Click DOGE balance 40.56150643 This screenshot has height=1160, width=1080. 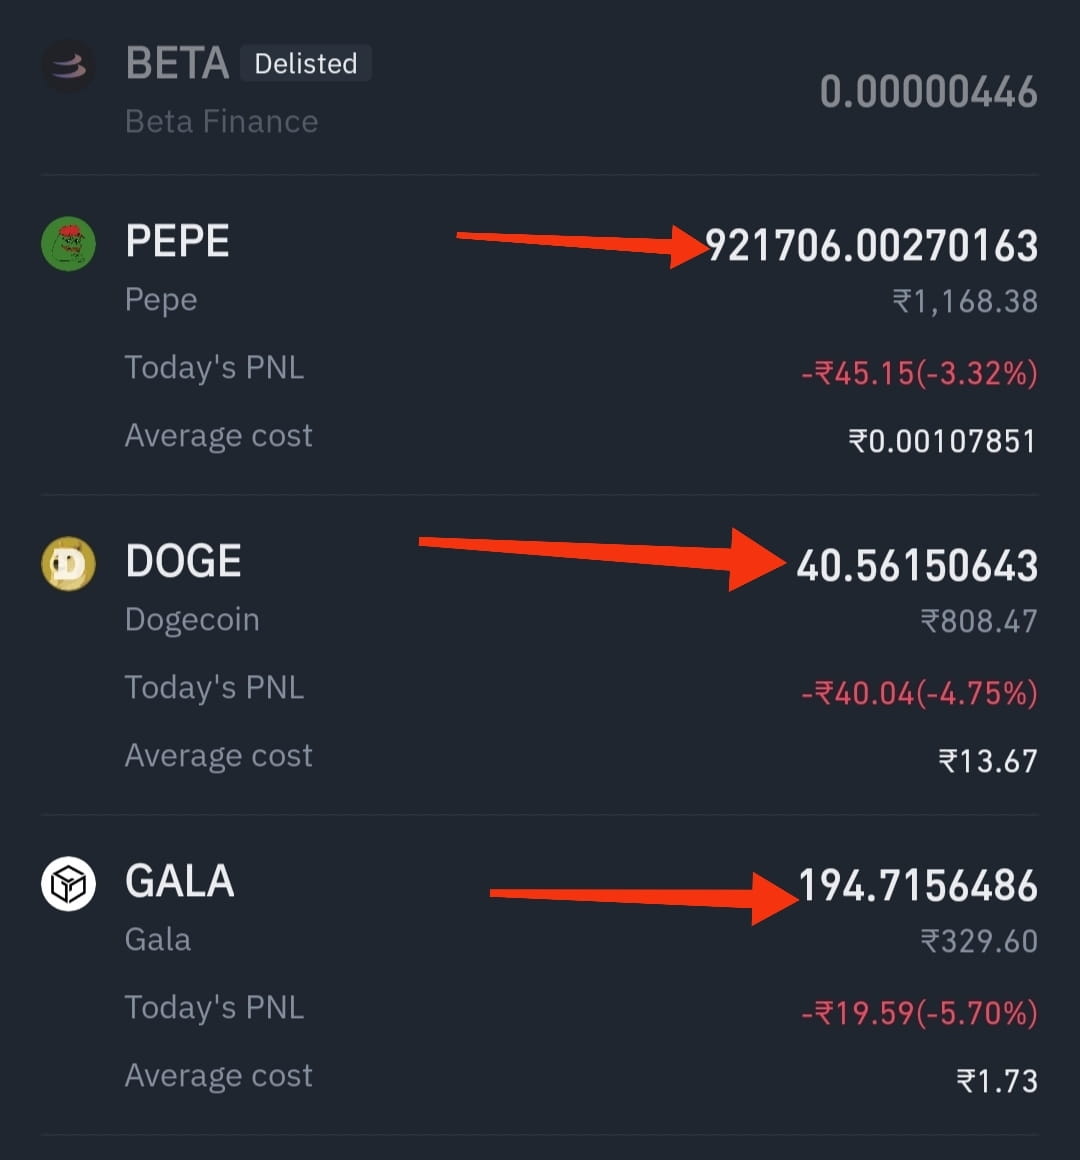917,566
